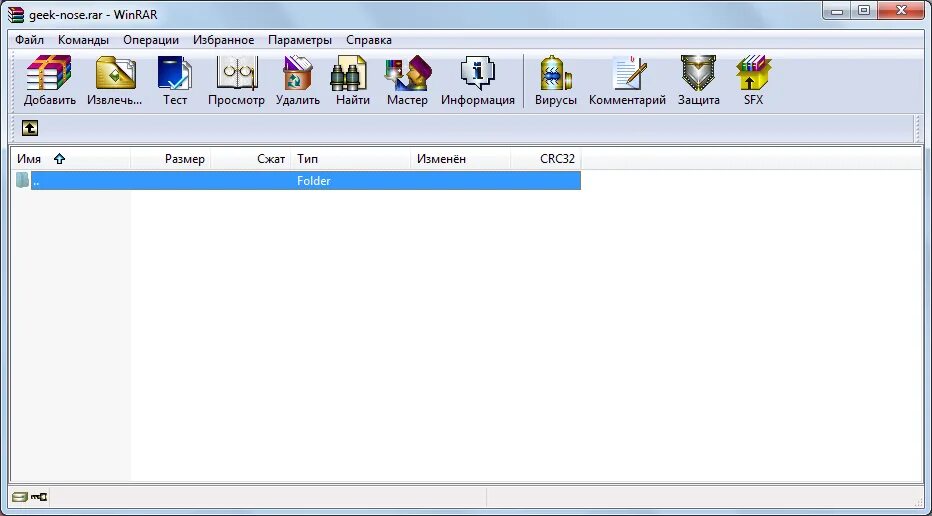Open the Просмотр (View) toolbar icon

click(237, 73)
